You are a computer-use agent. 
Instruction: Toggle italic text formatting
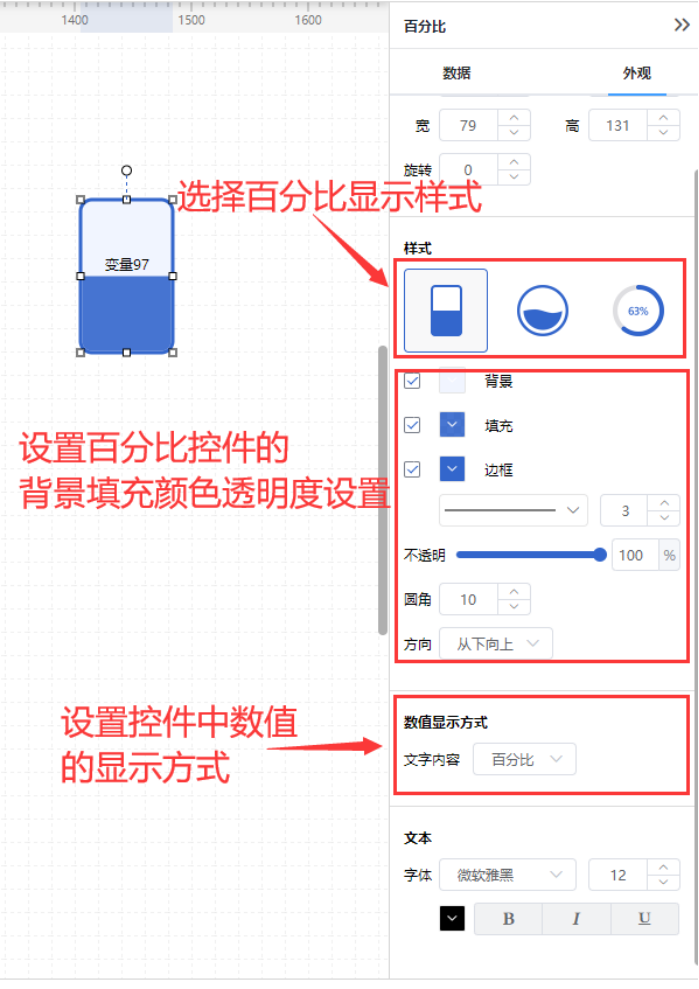pyautogui.click(x=576, y=919)
